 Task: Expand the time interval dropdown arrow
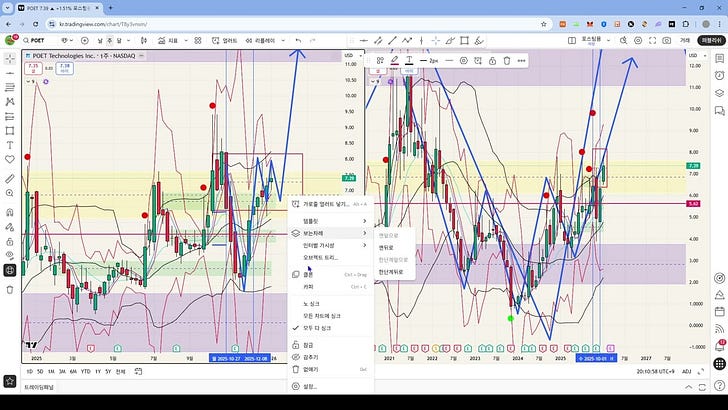(x=129, y=41)
